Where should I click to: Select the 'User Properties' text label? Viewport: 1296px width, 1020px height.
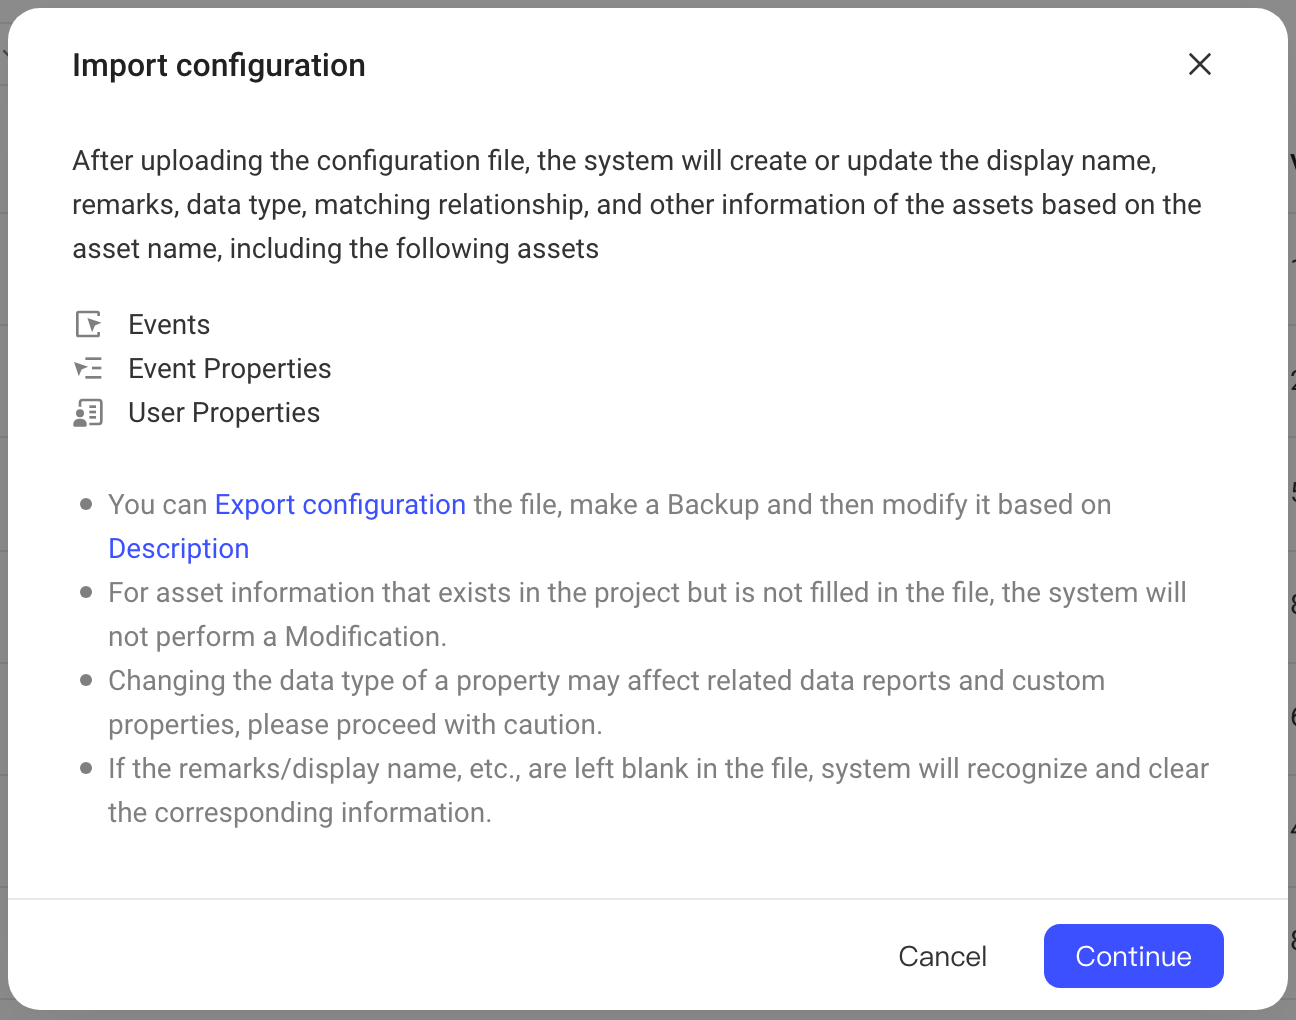pyautogui.click(x=224, y=412)
